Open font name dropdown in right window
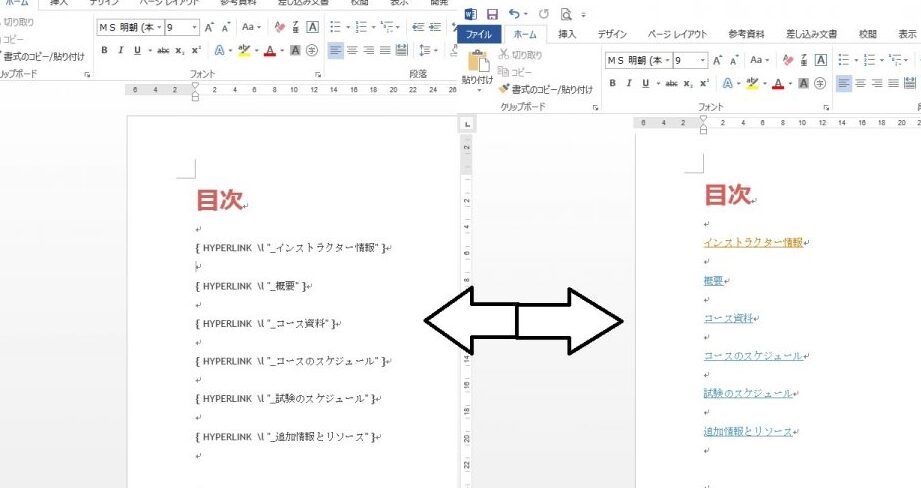 click(667, 60)
